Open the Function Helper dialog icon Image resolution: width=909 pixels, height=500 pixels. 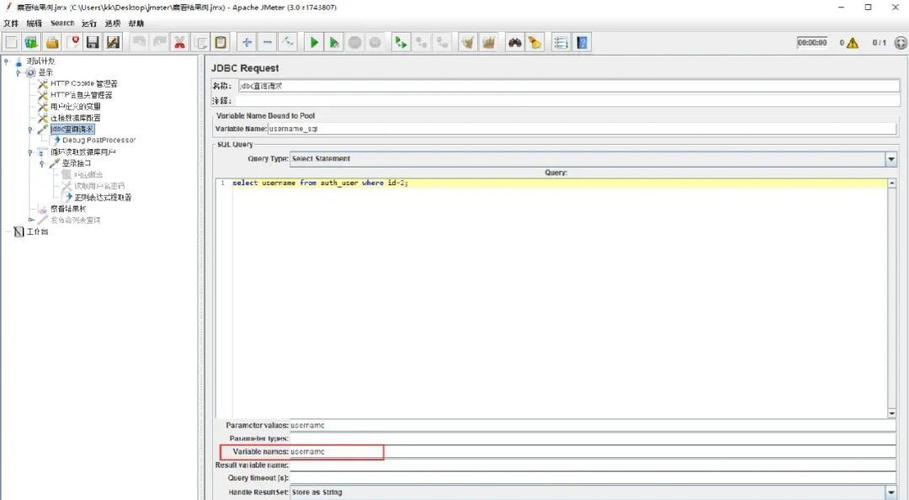pyautogui.click(x=560, y=42)
